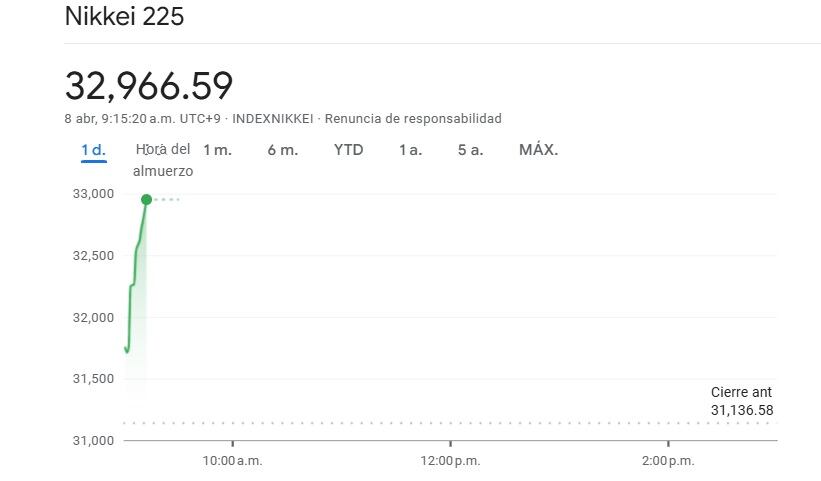Click the green current-price dot on chart
Screen dimensions: 821x481
147,199
